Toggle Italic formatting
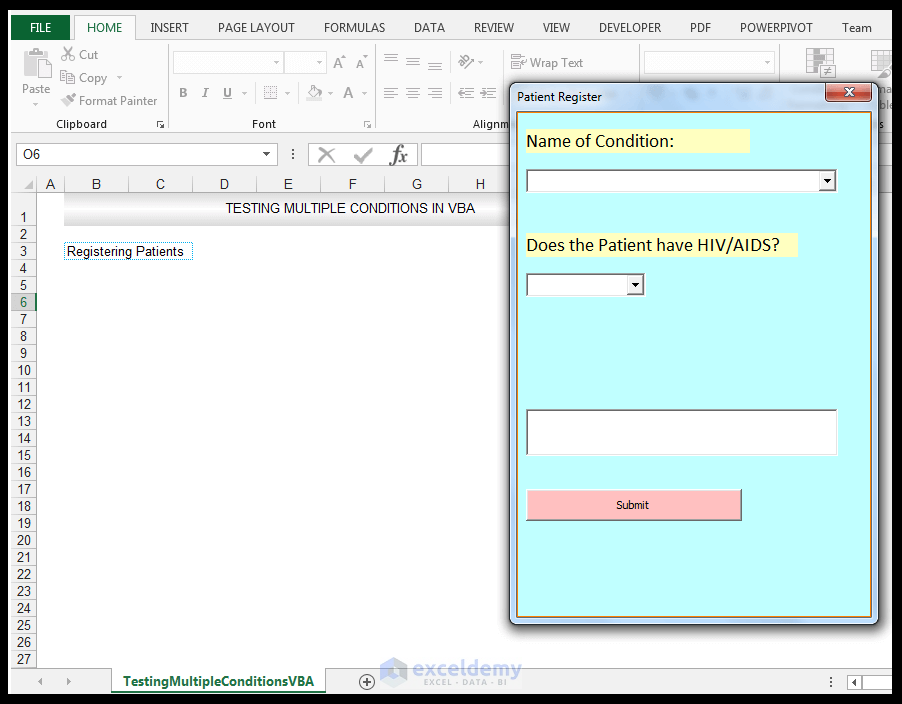Viewport: 902px width, 704px height. point(205,93)
